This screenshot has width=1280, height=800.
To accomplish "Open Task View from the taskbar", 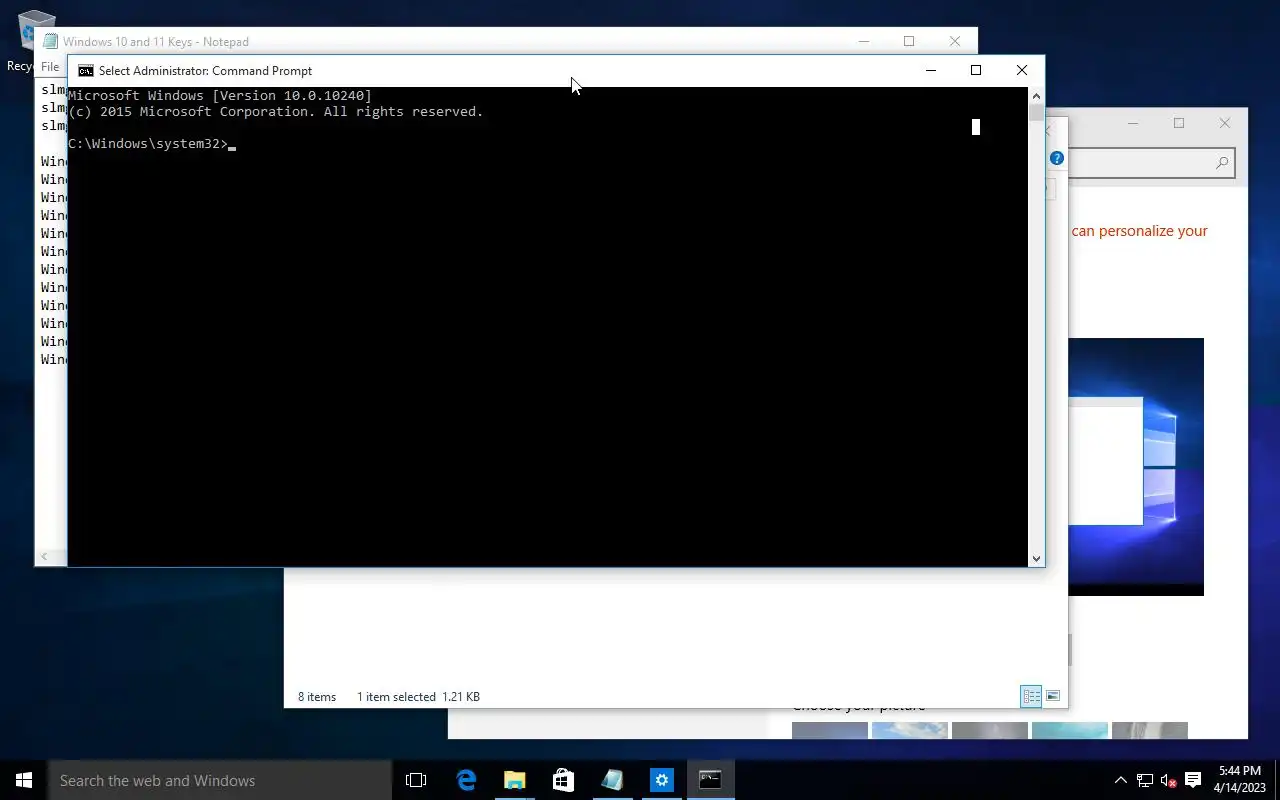I will coord(416,780).
